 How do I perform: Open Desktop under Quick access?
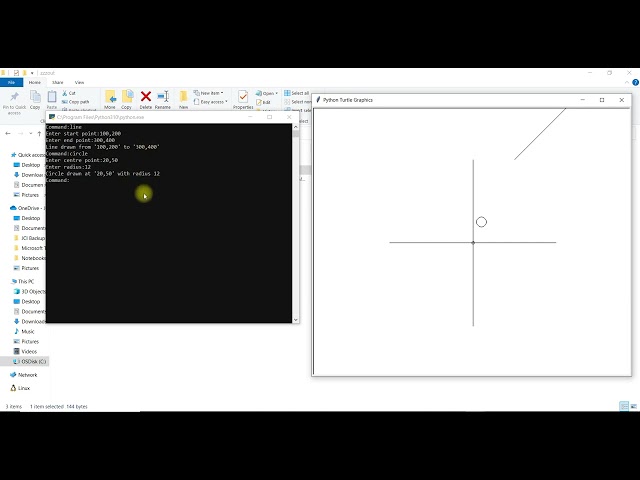pyautogui.click(x=27, y=165)
